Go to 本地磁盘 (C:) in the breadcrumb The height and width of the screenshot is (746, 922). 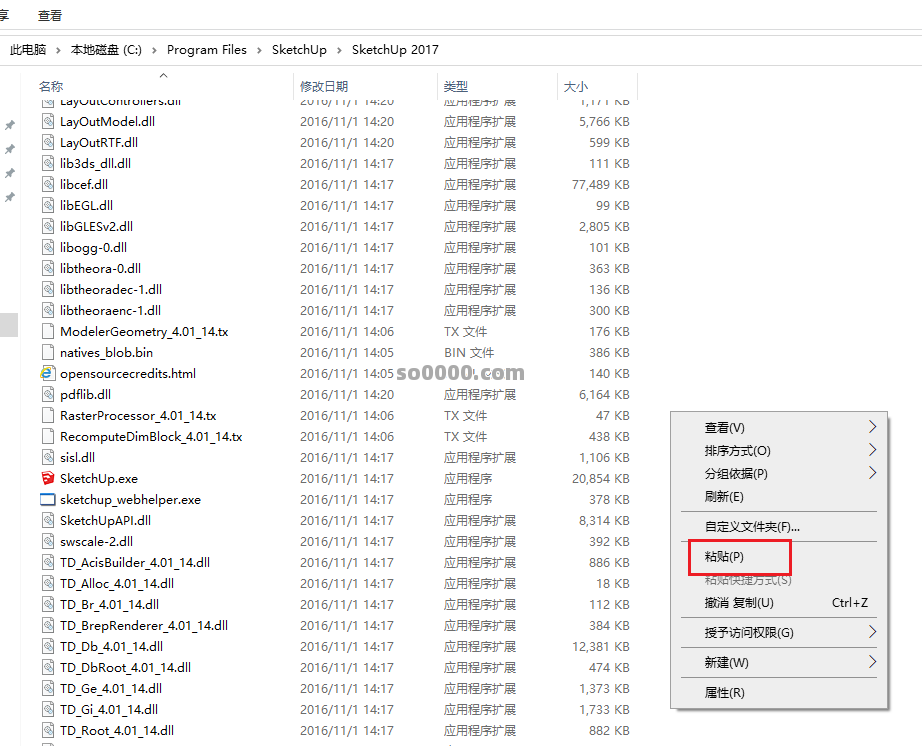(106, 50)
